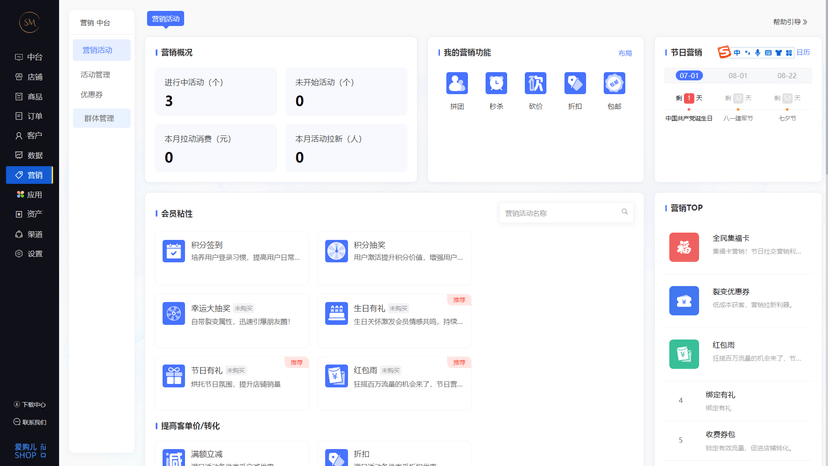Open 下载中心 at the sidebar bottom
Viewport: 828px width, 466px height.
[x=30, y=405]
